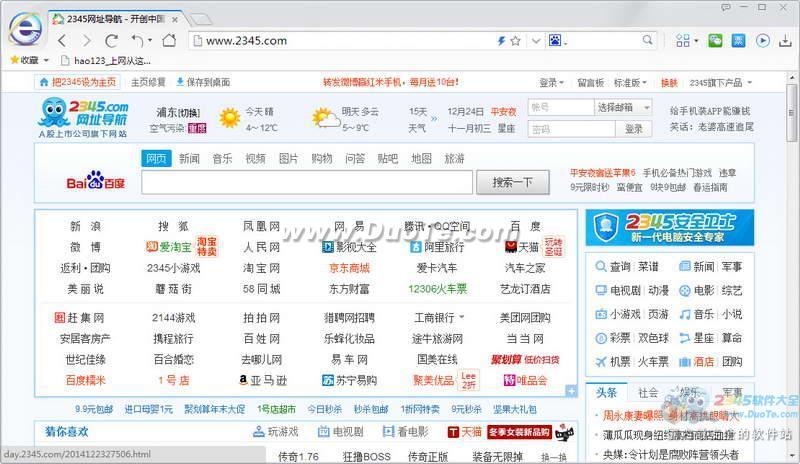
Task: Expand the 登录 dropdown in top bar
Action: 552,82
